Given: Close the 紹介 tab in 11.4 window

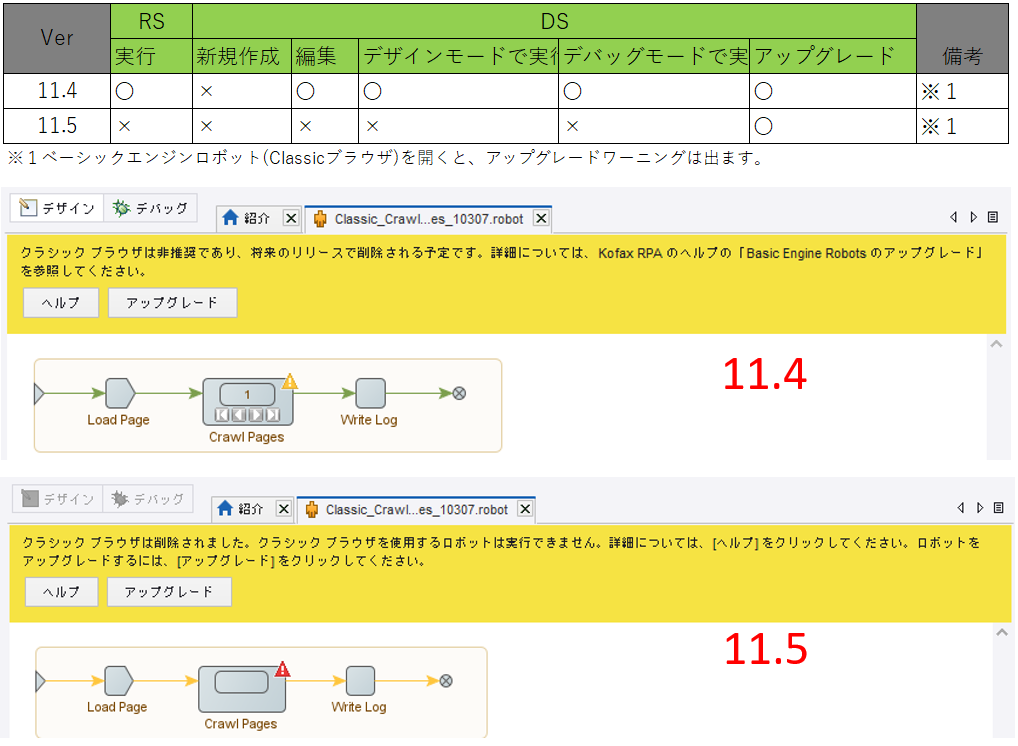Looking at the screenshot, I should pos(291,218).
